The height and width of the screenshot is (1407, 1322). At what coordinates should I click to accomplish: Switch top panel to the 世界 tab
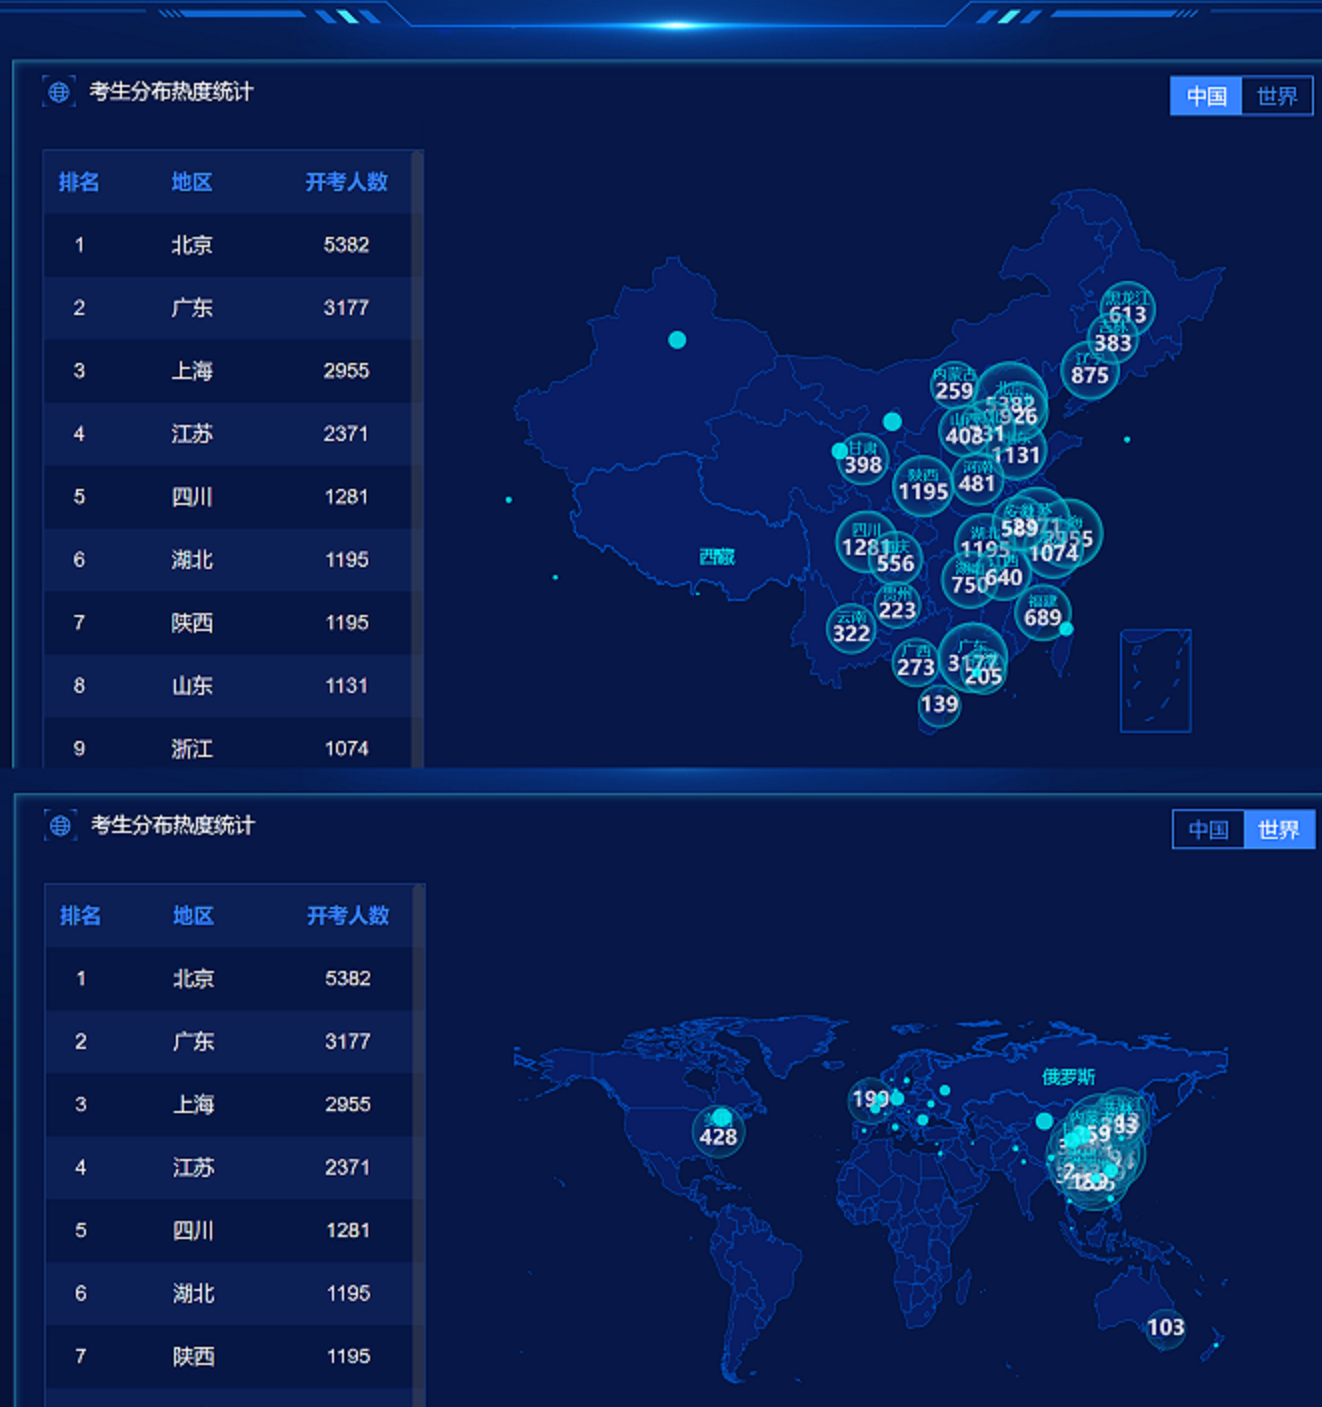[1279, 96]
